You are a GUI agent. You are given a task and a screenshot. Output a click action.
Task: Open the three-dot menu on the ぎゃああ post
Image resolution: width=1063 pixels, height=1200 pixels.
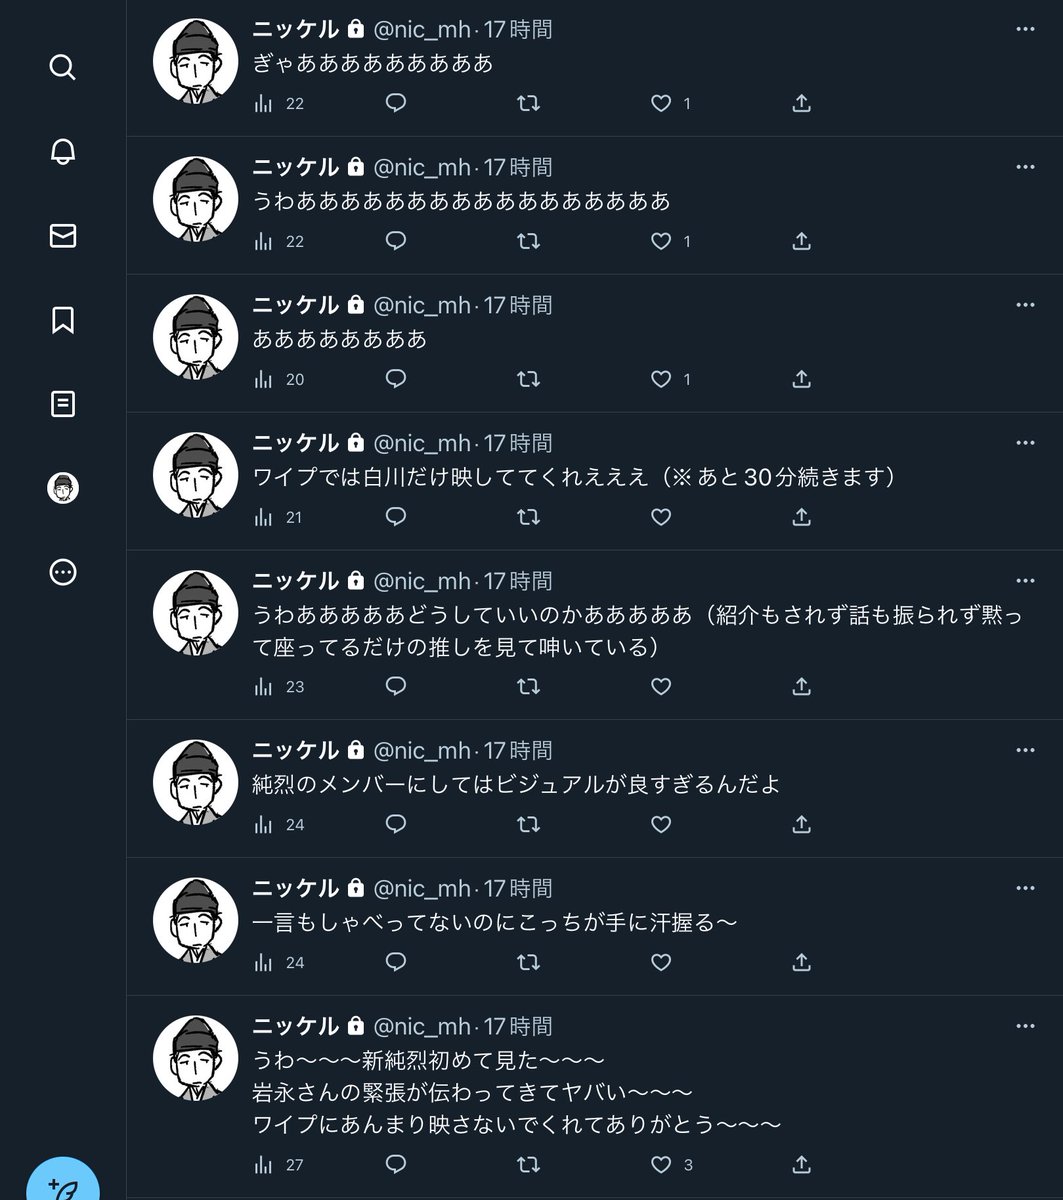[x=1025, y=29]
